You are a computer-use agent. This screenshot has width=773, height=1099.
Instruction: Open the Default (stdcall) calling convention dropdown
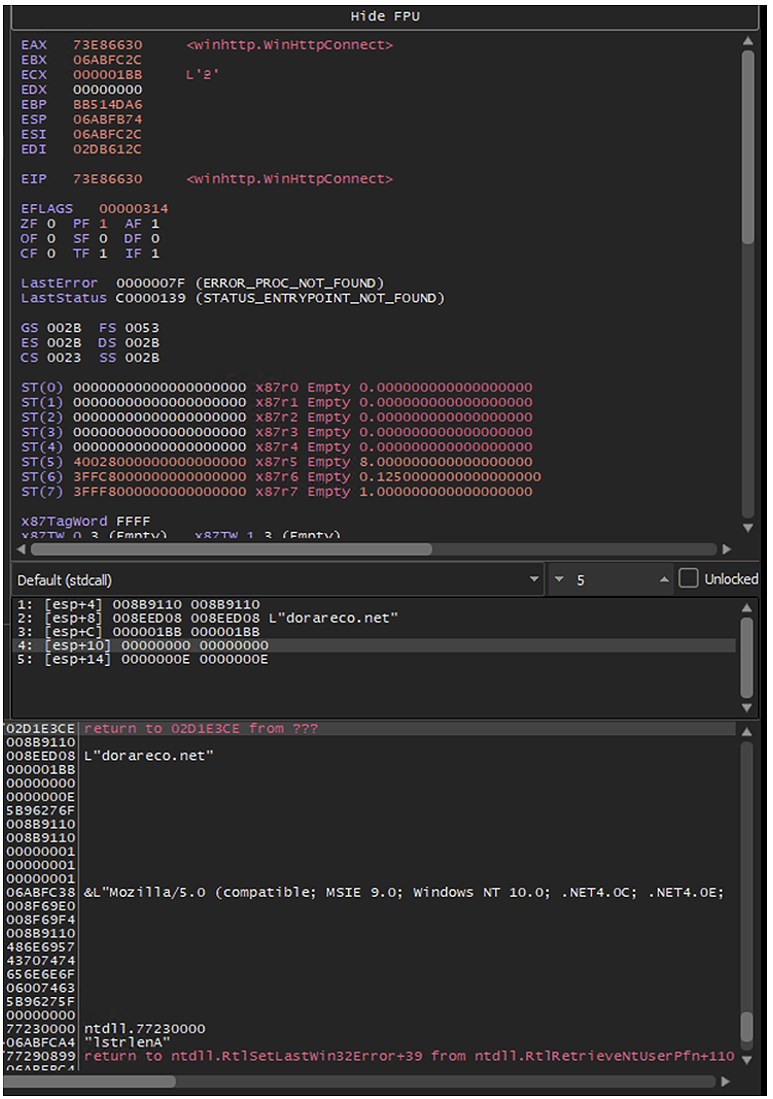tap(276, 580)
